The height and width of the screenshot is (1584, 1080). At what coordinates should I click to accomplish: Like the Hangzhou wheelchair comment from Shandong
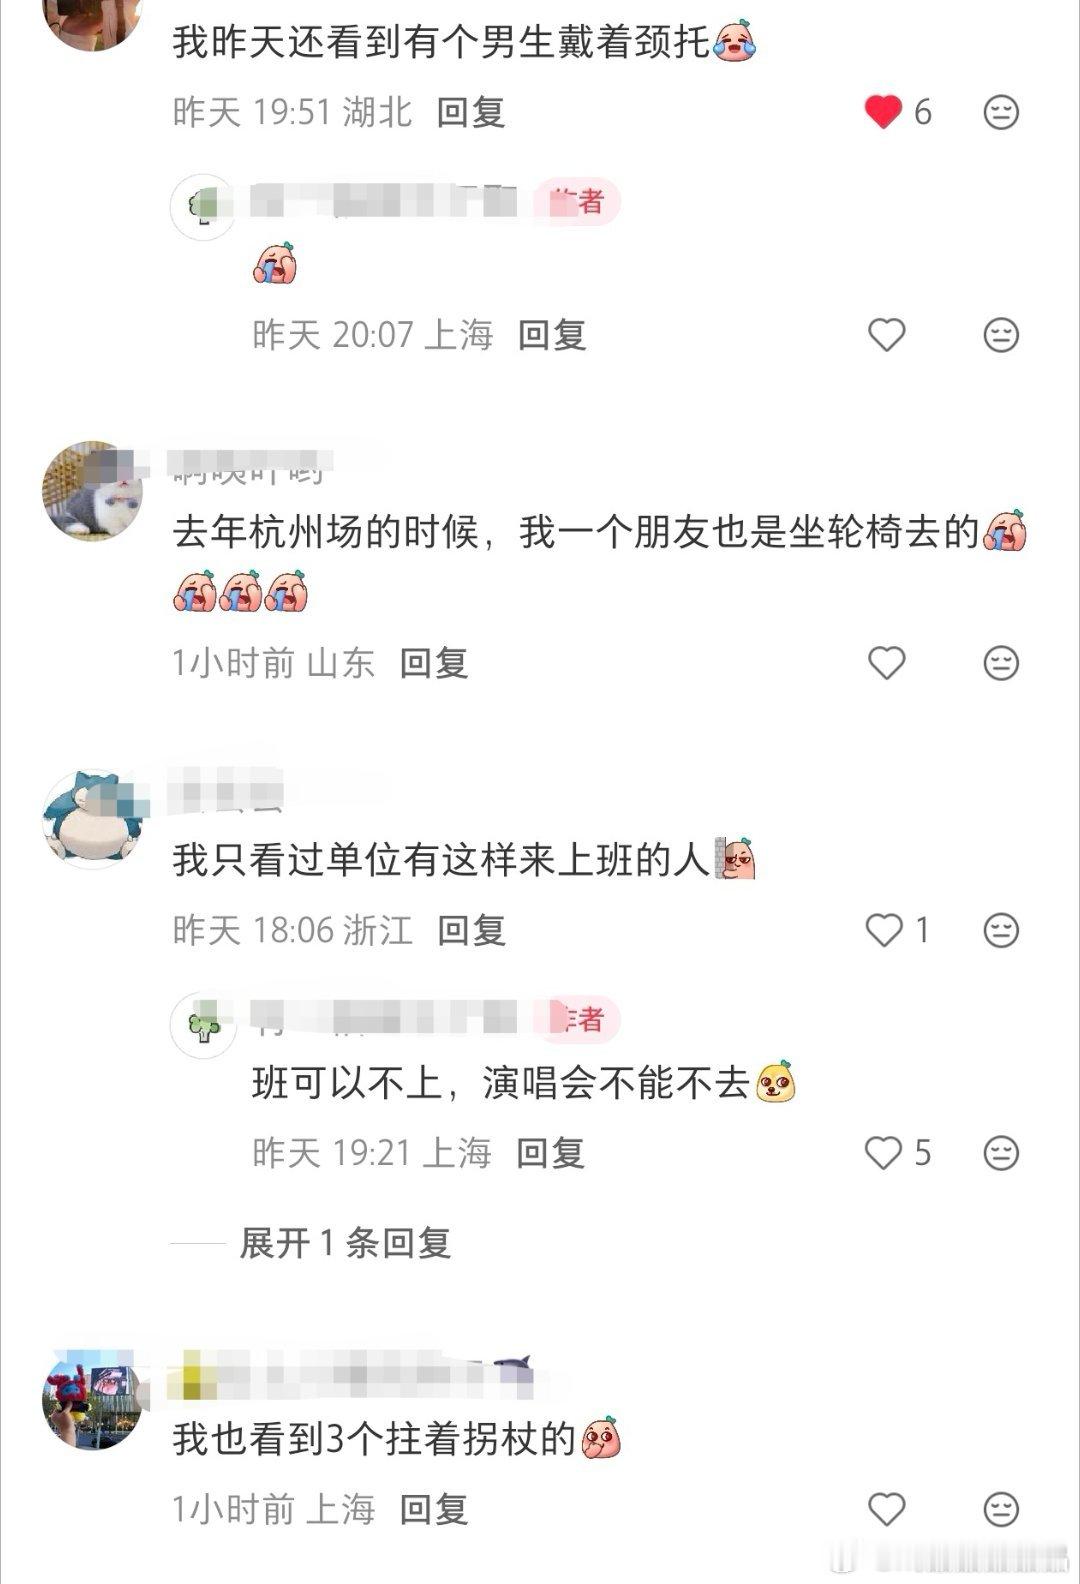click(x=886, y=663)
